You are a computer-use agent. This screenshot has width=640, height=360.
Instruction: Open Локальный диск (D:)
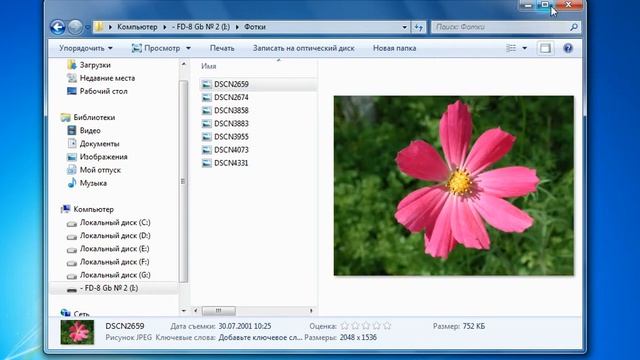tap(115, 236)
